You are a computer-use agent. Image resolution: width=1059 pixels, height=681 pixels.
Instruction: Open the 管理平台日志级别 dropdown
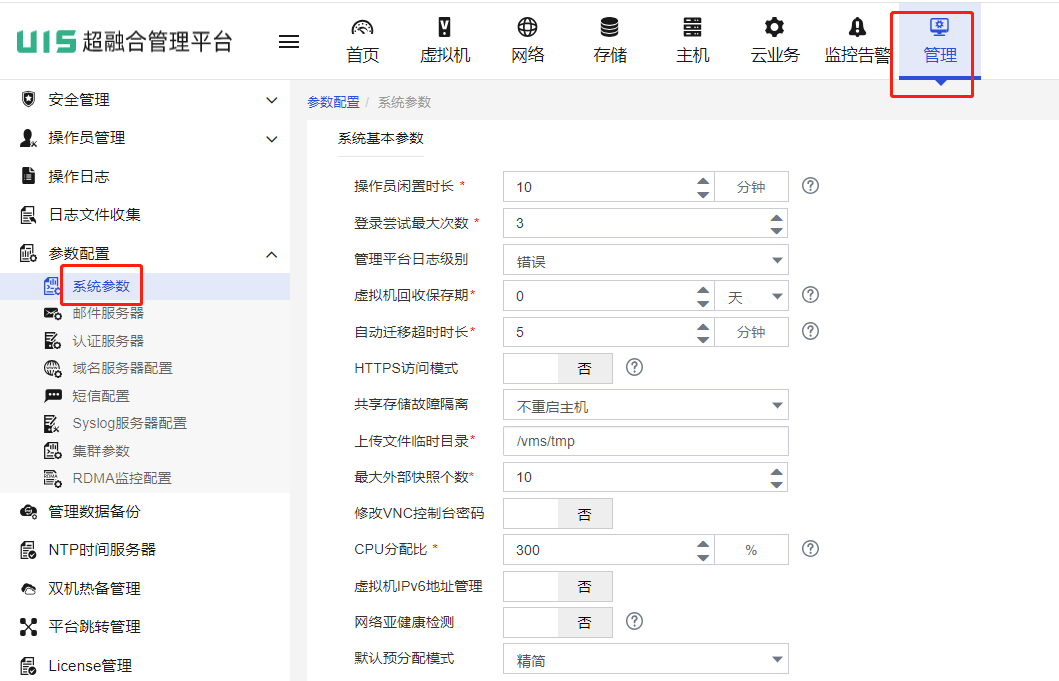point(645,260)
